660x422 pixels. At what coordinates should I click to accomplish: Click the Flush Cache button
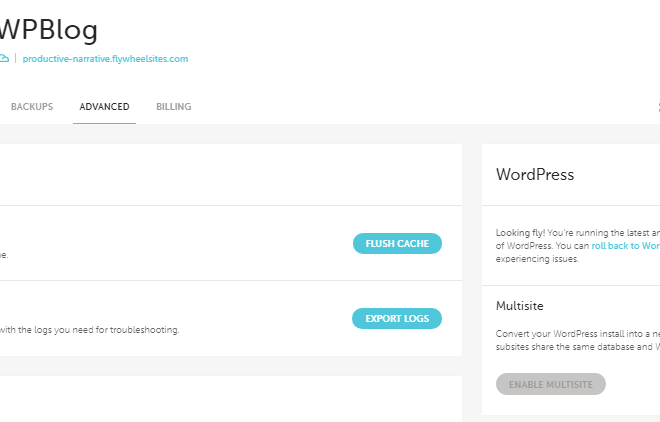pos(397,244)
